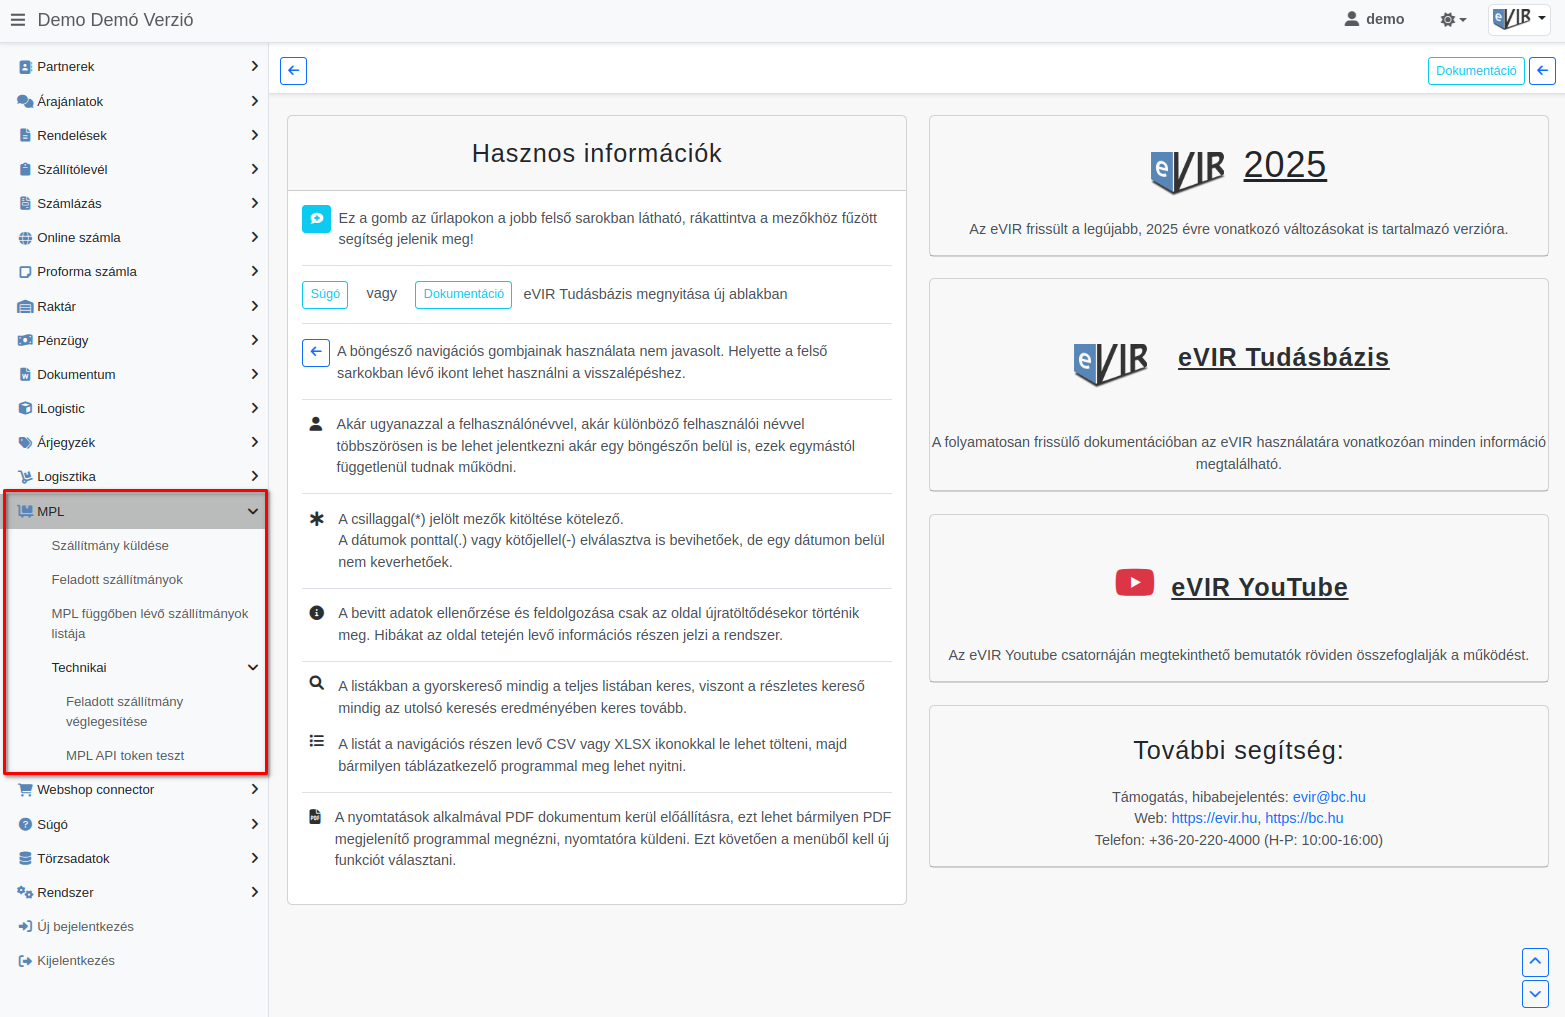Expand the Webshop connector chevron
The width and height of the screenshot is (1565, 1017).
coord(254,789)
